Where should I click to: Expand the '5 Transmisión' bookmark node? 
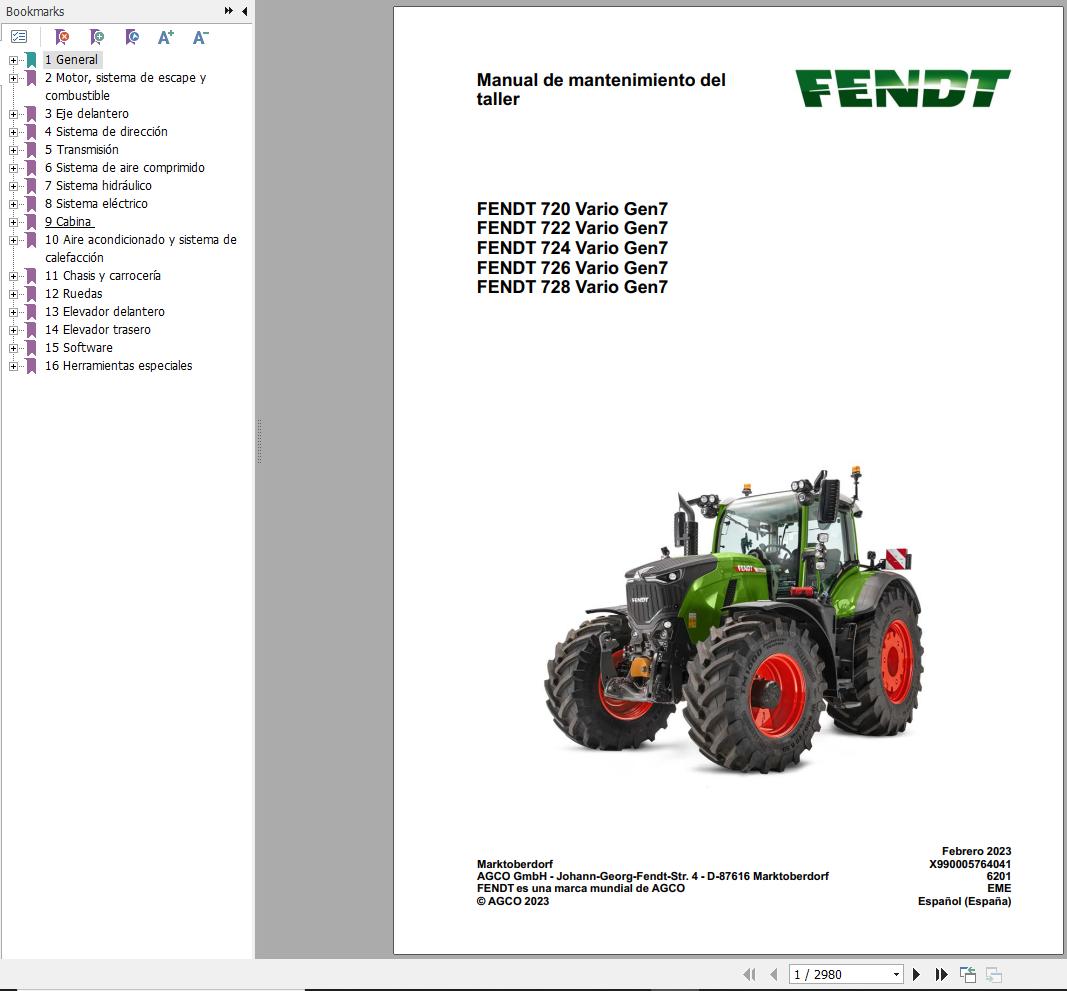coord(13,150)
